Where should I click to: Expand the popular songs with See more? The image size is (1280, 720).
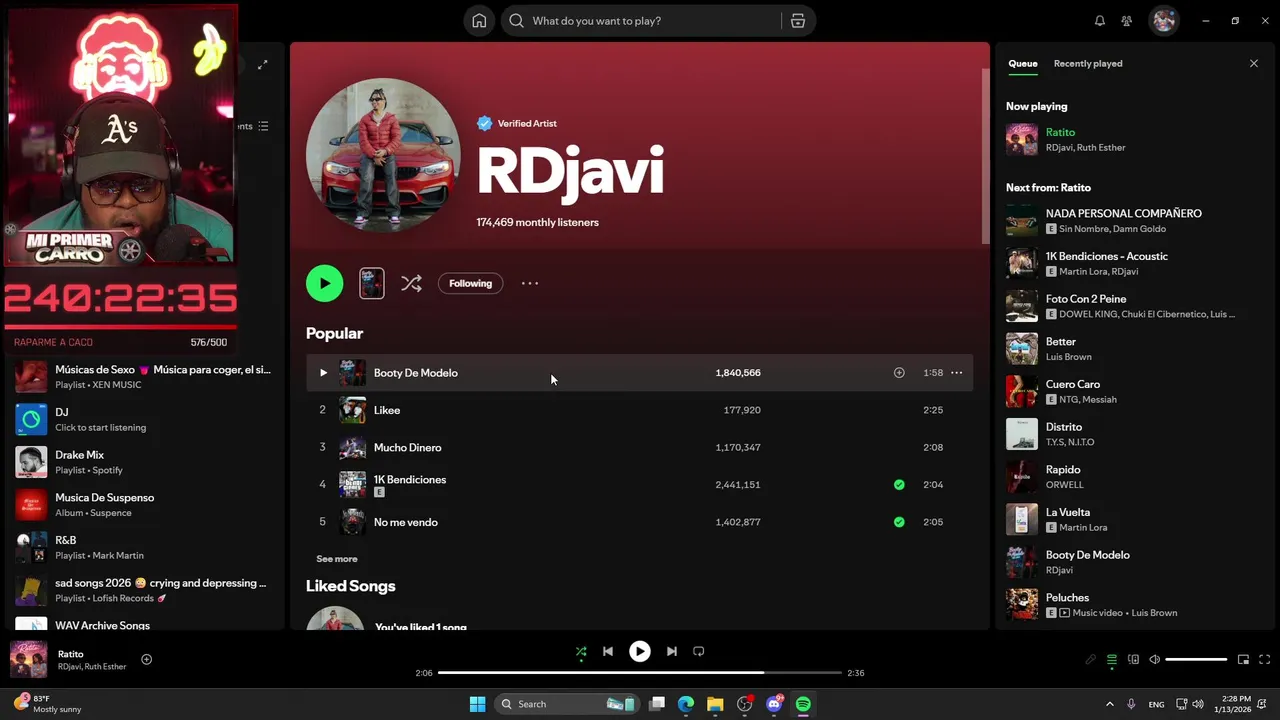tap(337, 559)
